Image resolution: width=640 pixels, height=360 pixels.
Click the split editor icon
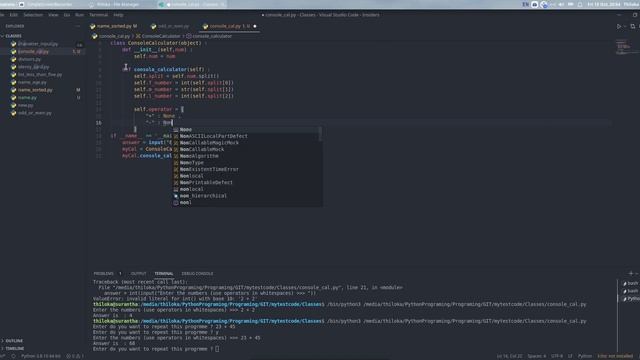(x=633, y=26)
